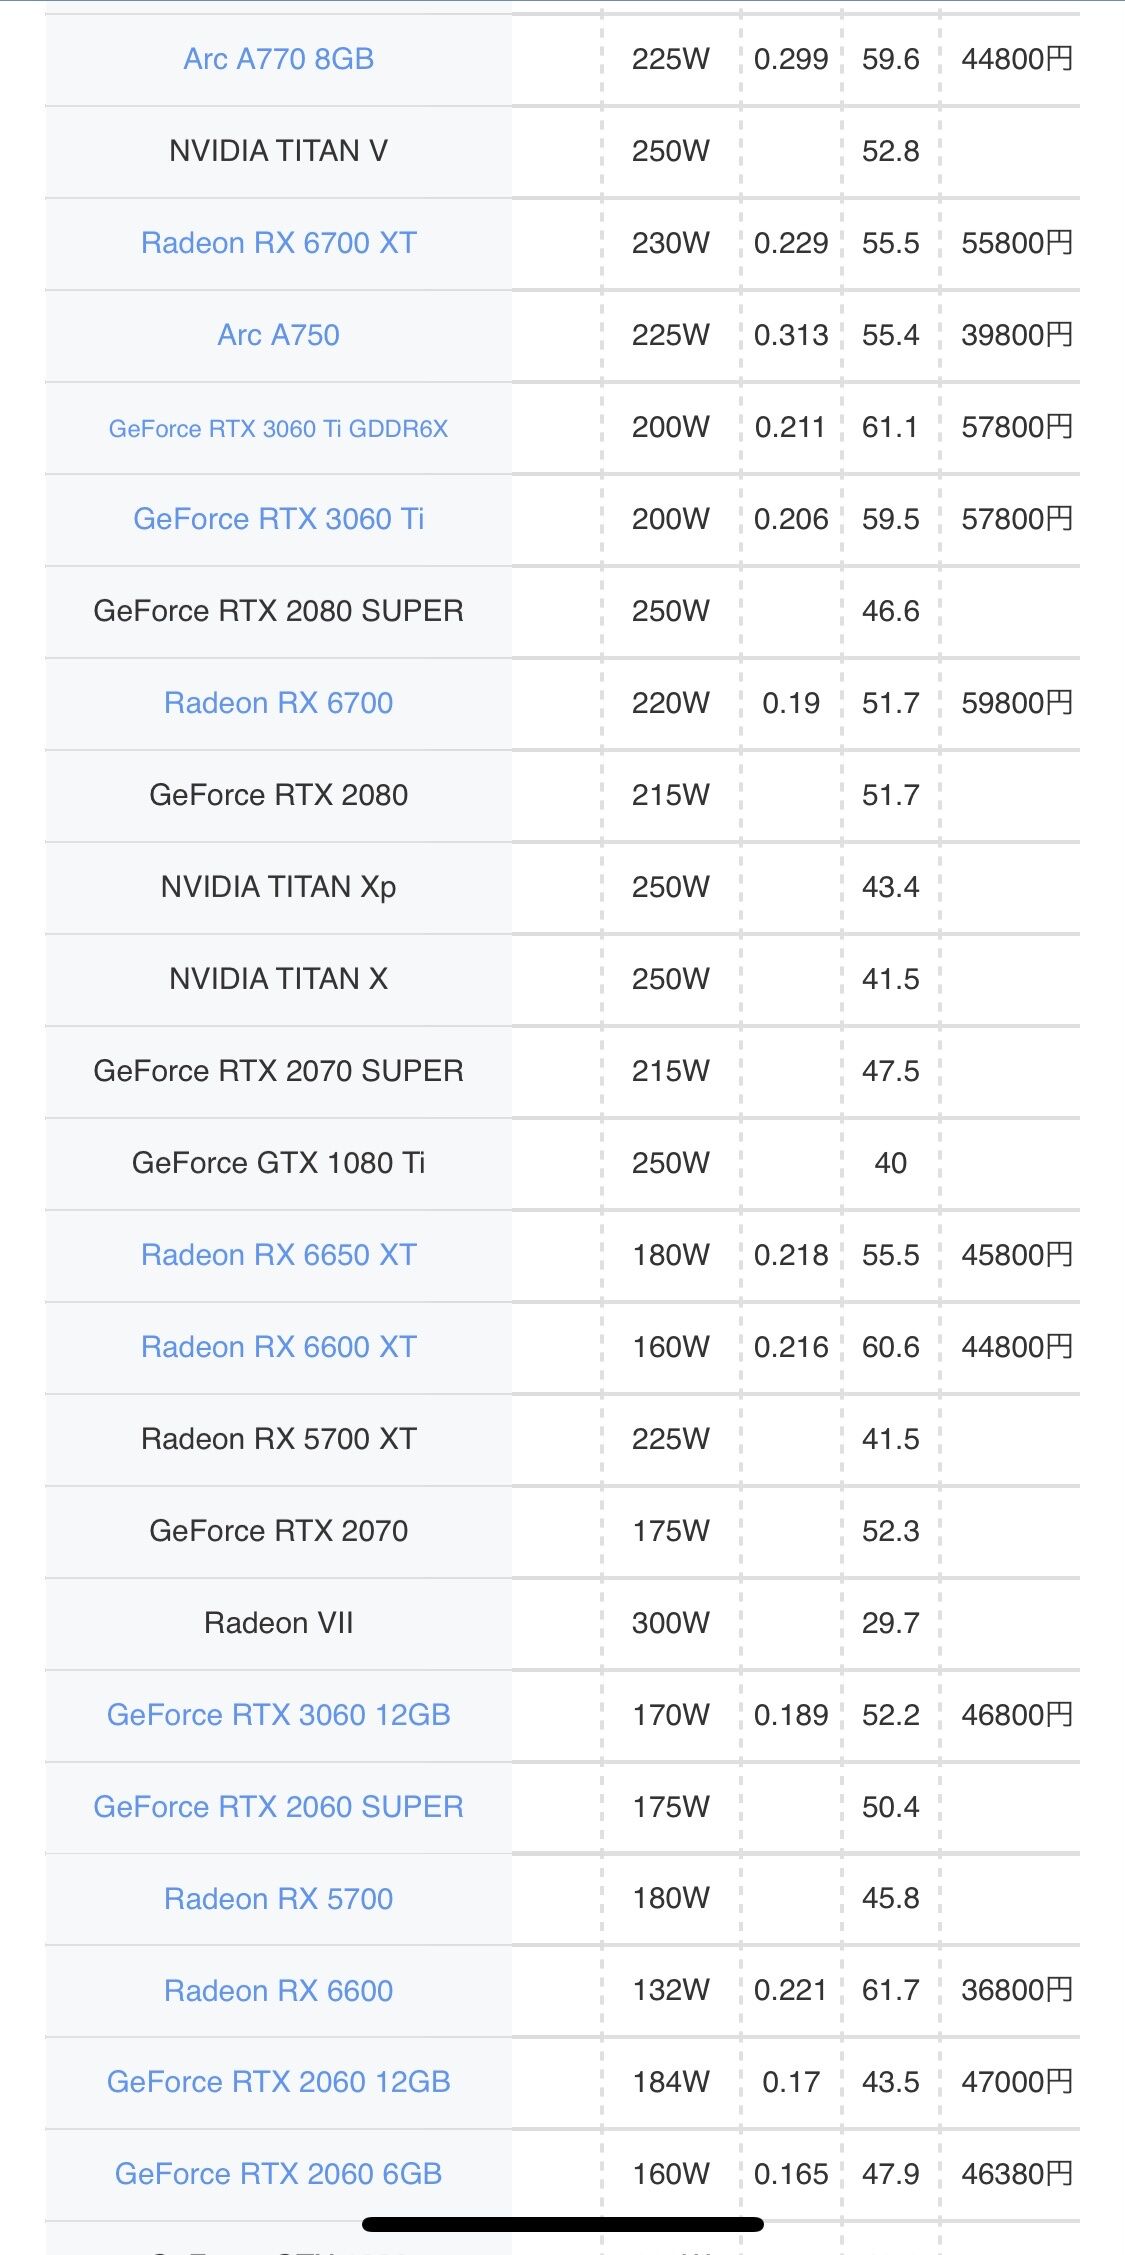The height and width of the screenshot is (2255, 1125).
Task: Open the Radeon RX 6600 link
Action: [x=278, y=1991]
